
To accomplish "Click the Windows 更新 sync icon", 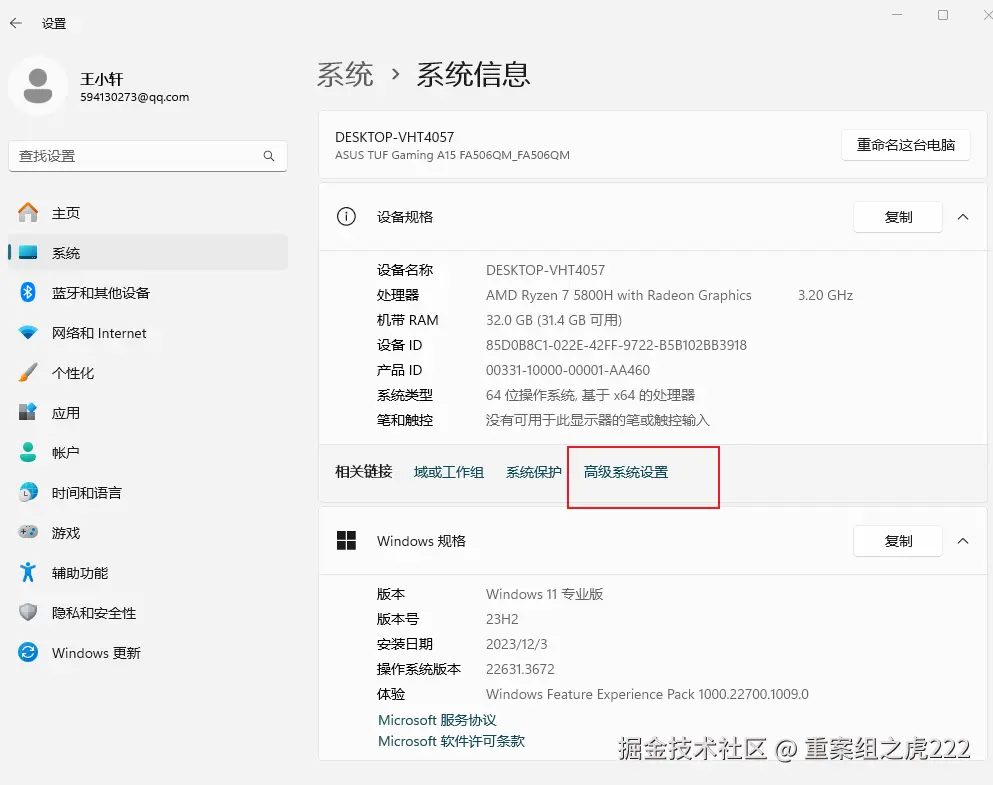I will pyautogui.click(x=28, y=652).
